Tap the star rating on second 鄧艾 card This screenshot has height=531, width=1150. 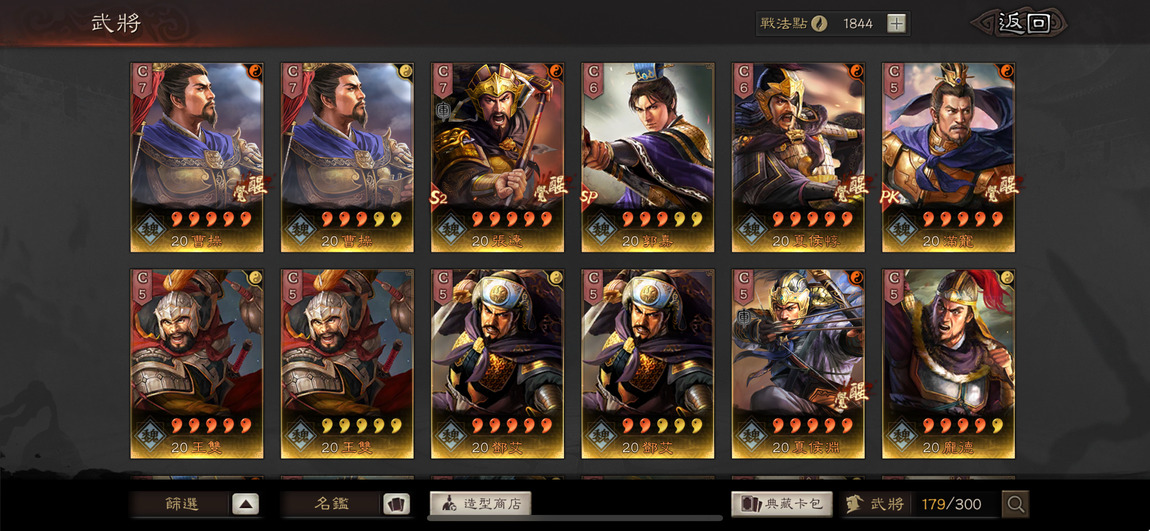[x=656, y=425]
